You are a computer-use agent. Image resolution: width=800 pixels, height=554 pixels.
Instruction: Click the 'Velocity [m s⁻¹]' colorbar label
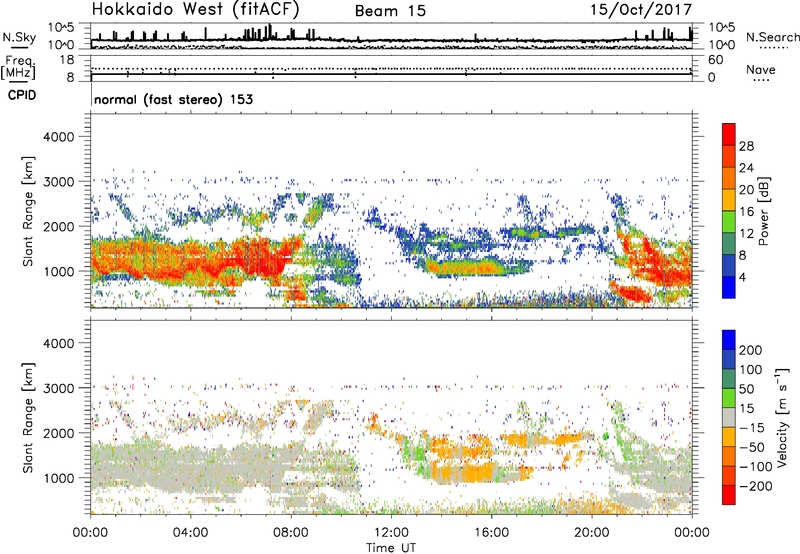point(782,417)
